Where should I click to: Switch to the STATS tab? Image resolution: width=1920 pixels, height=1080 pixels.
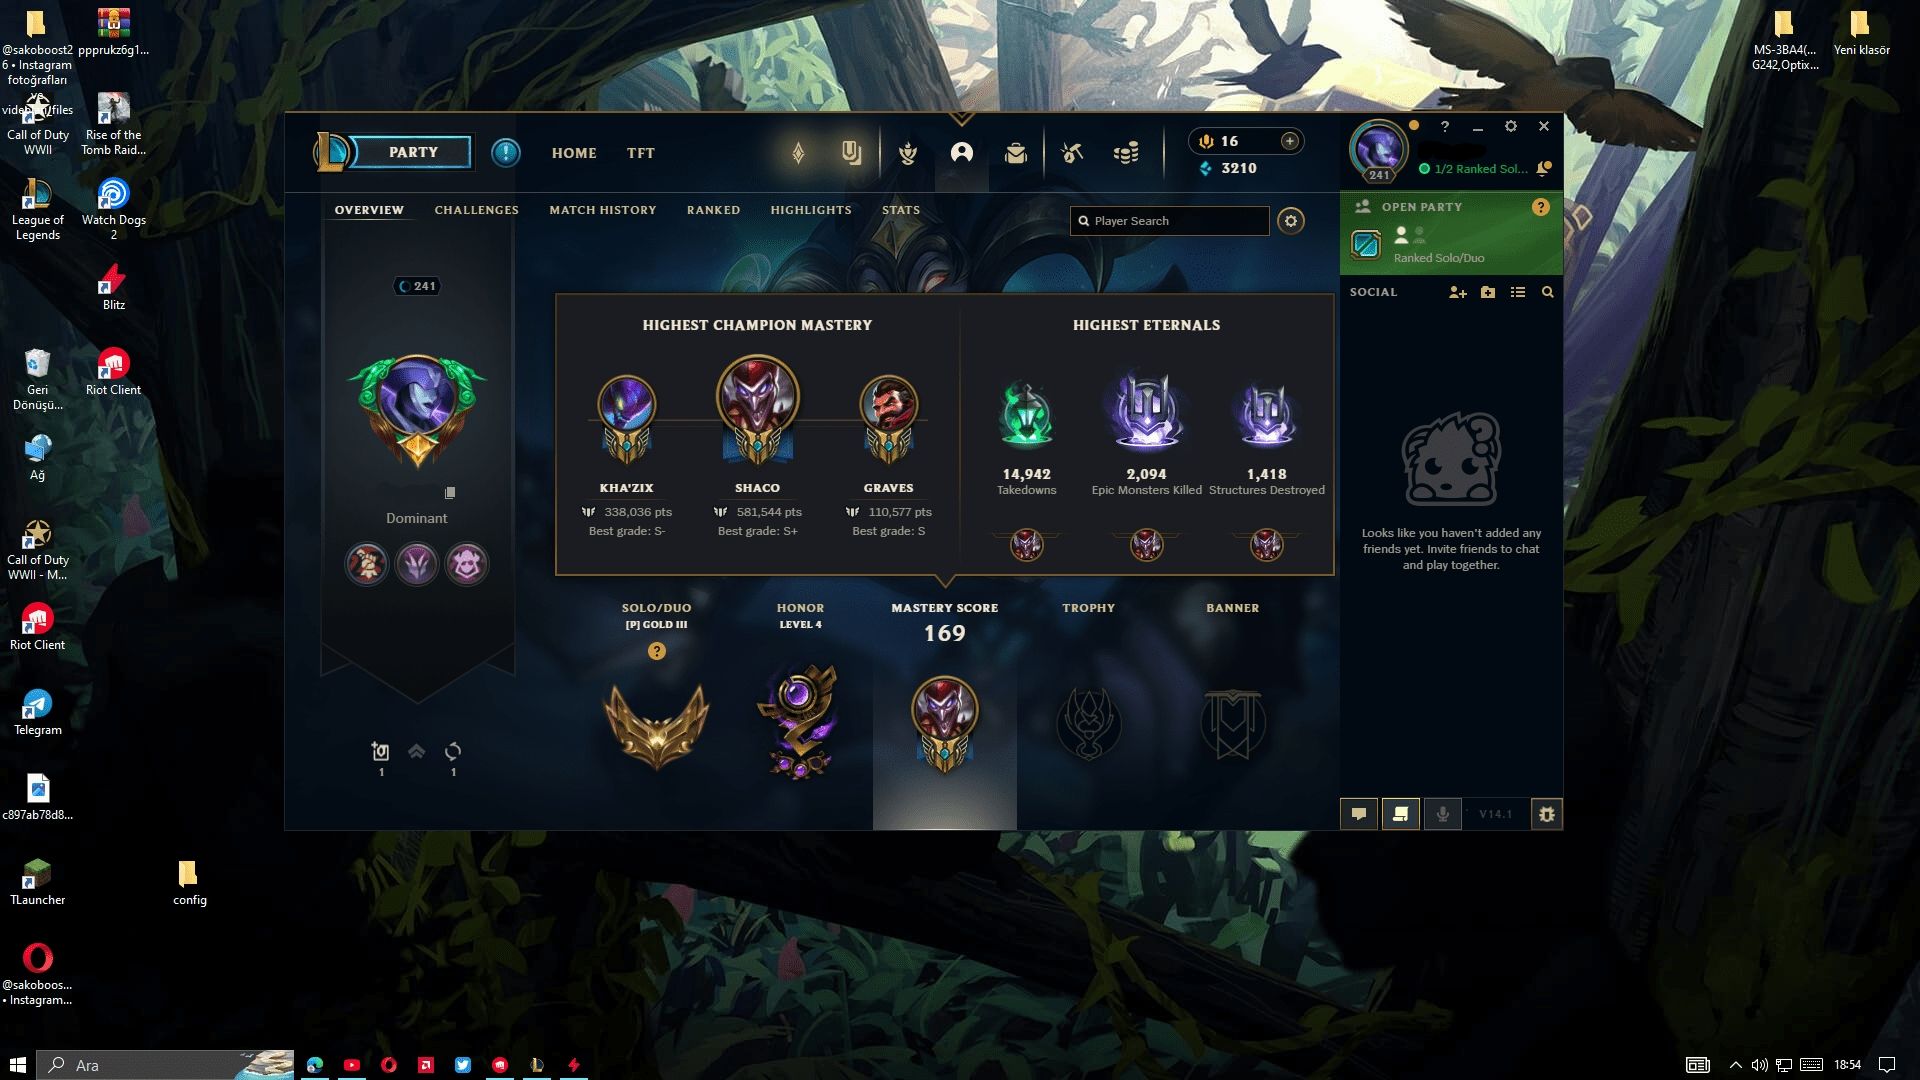(x=901, y=210)
